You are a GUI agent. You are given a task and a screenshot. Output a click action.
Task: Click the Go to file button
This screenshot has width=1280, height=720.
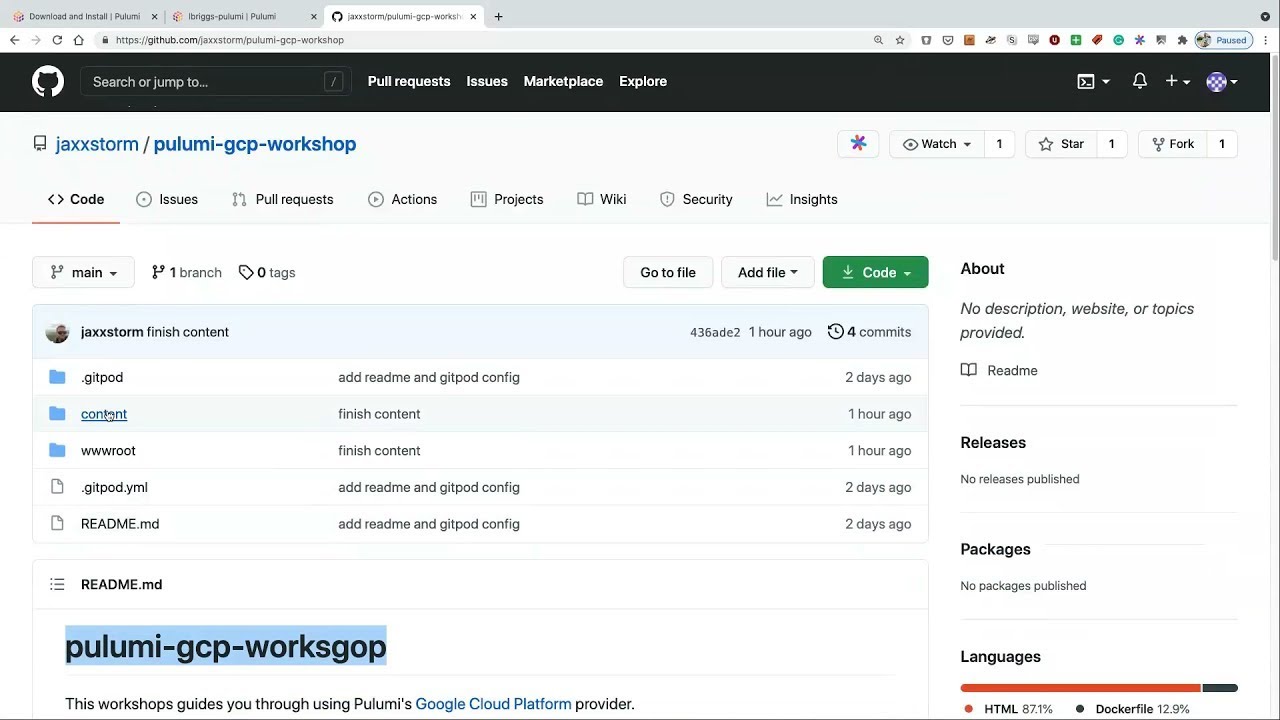668,272
